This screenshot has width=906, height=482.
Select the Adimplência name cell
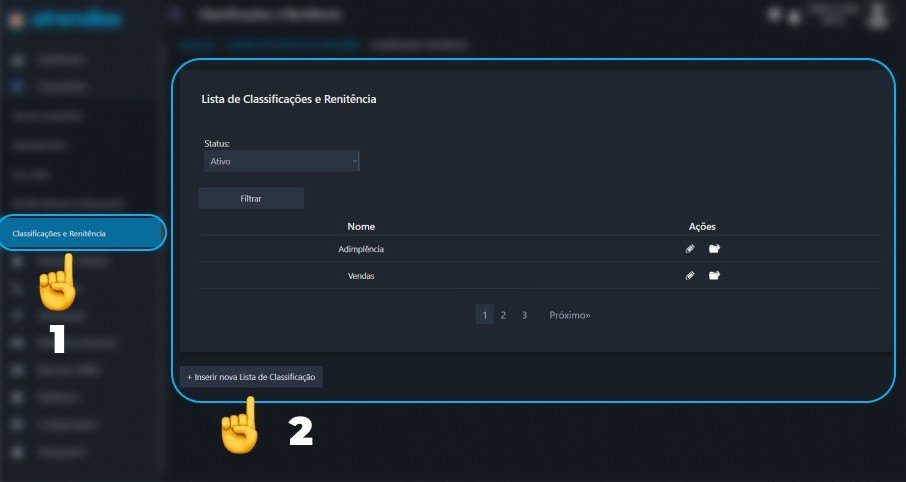pos(361,249)
